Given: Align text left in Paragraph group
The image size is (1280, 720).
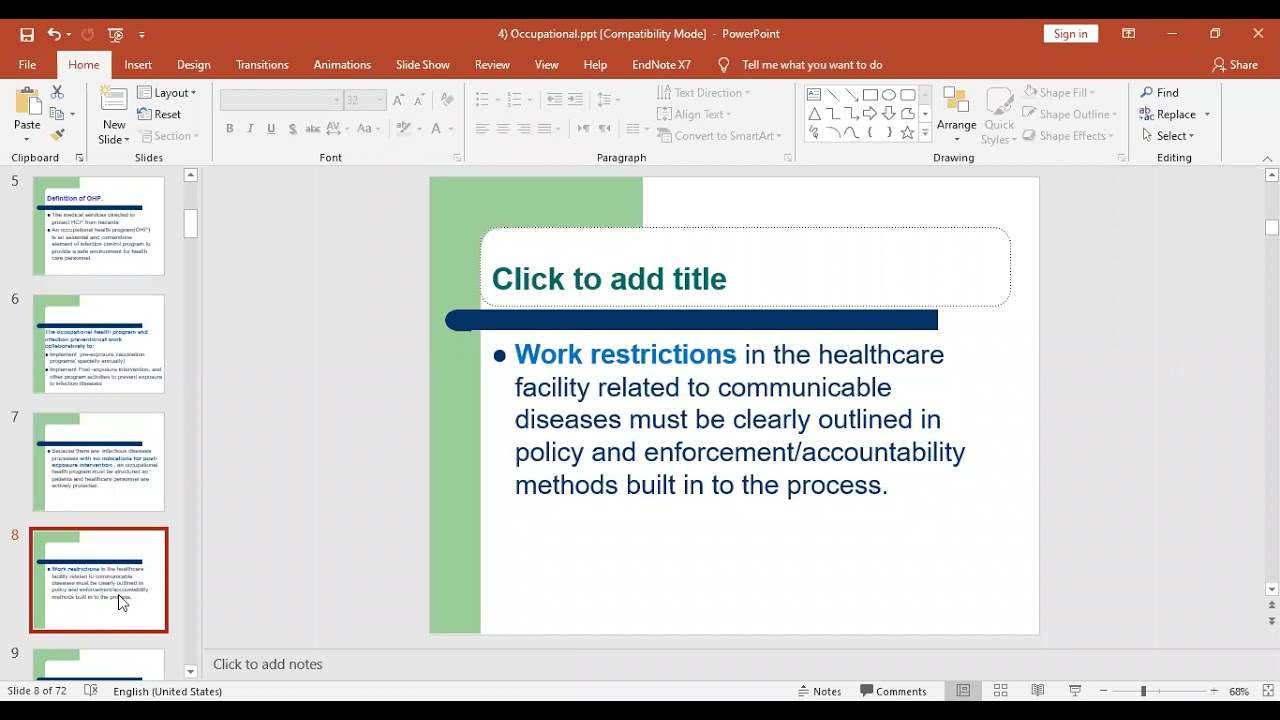Looking at the screenshot, I should [x=482, y=129].
